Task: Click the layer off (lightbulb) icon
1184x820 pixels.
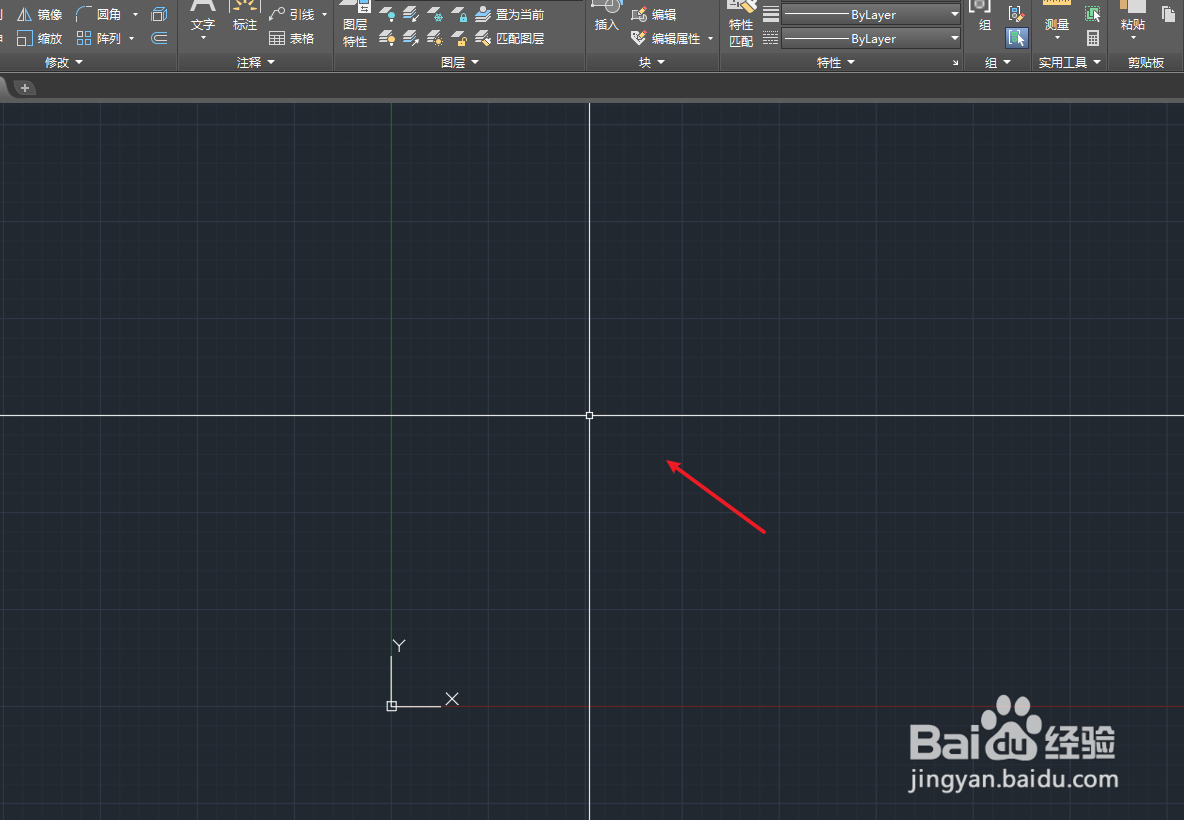Action: pos(387,14)
